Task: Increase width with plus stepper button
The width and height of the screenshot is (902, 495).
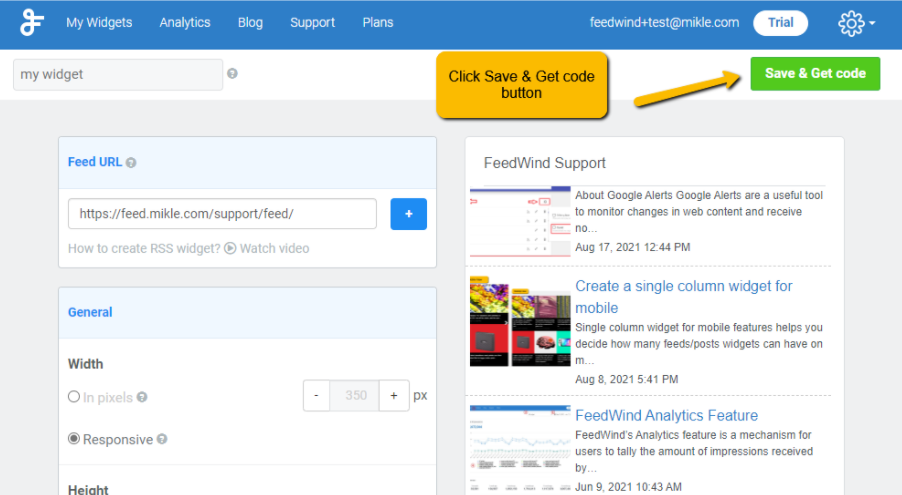Action: point(394,395)
